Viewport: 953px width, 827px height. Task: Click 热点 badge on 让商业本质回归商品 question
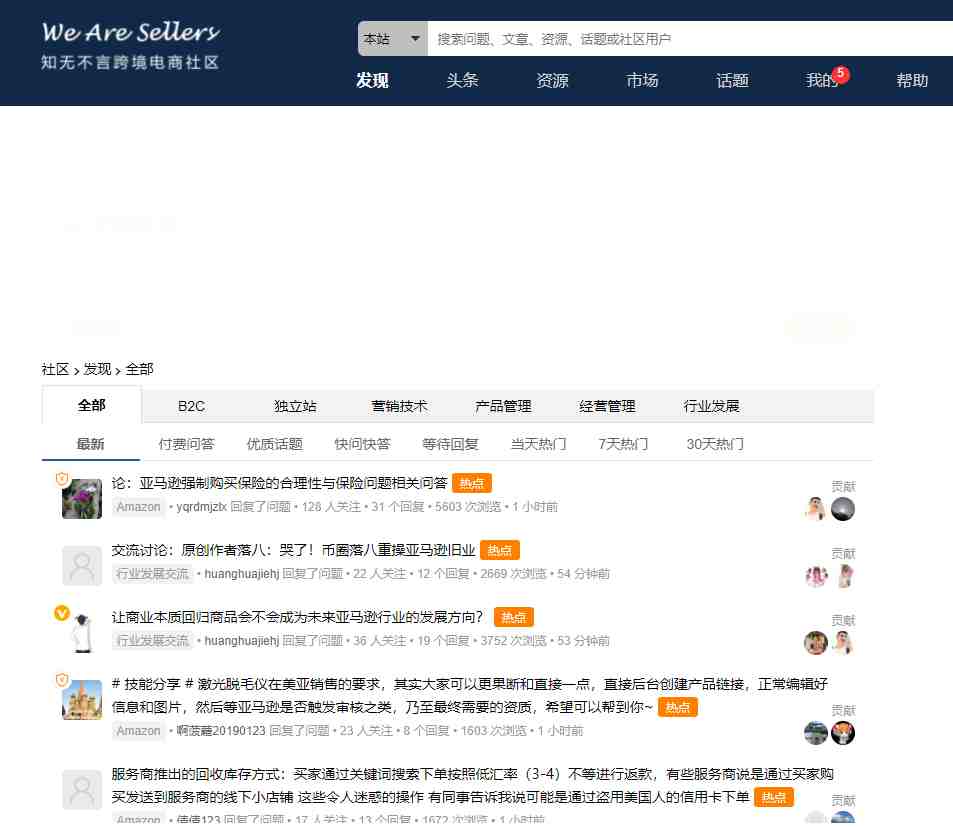tap(514, 617)
